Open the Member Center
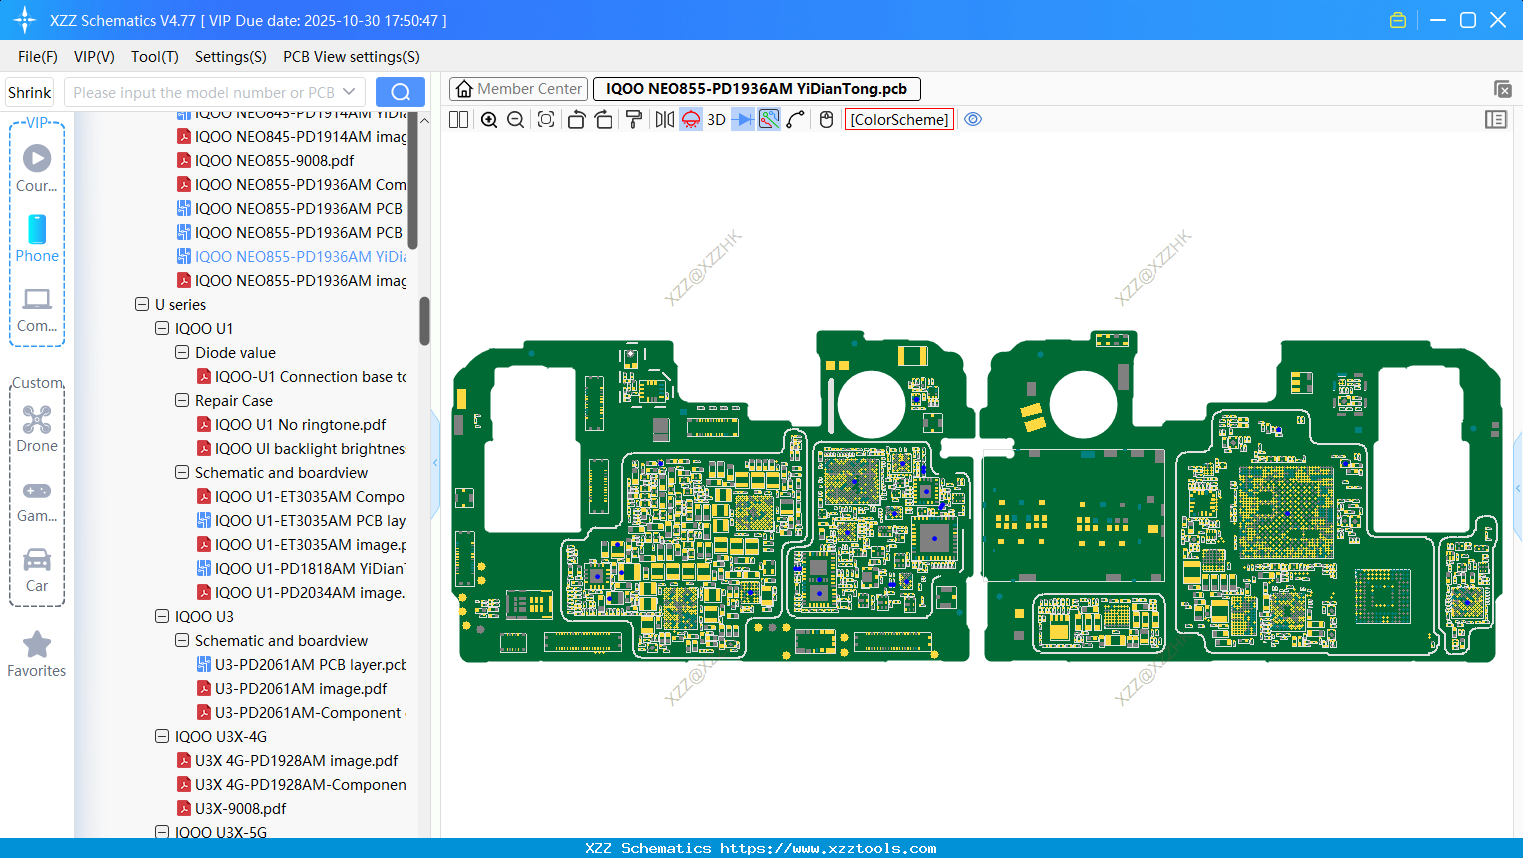1523x858 pixels. pos(518,88)
